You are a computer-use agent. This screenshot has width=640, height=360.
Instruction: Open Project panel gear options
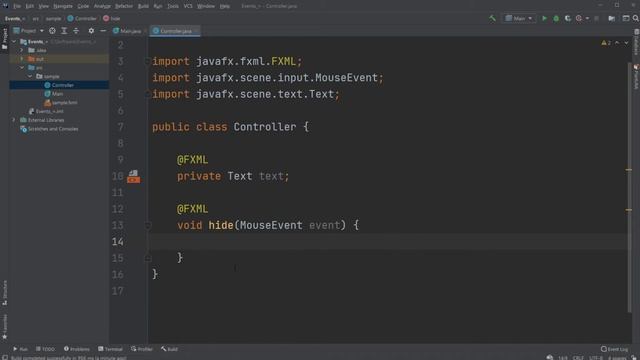(91, 31)
